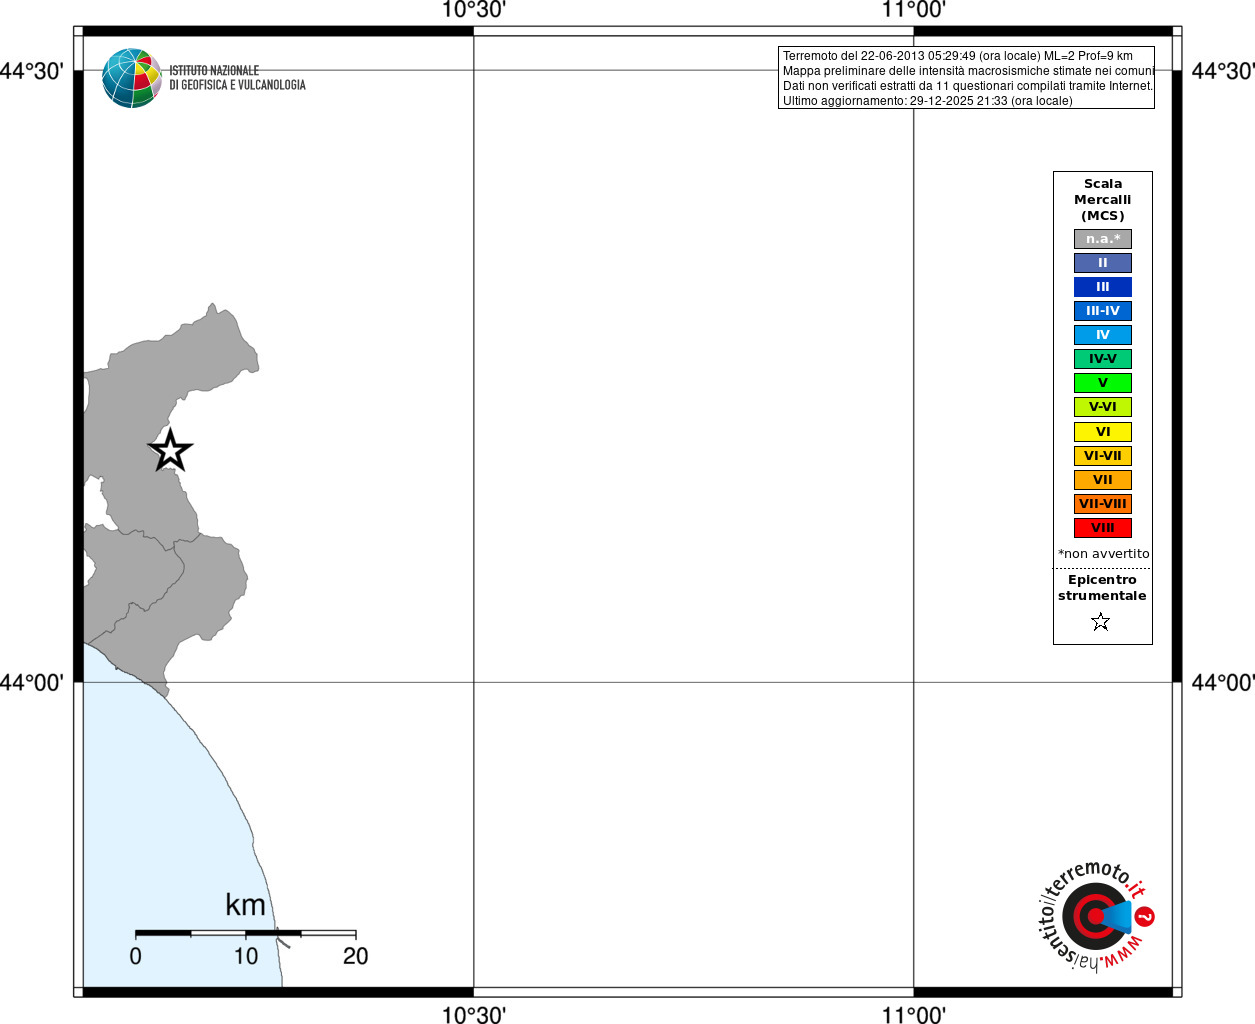Screen dimensions: 1255x1024
Task: Click the red VIII legend swatch
Action: point(1103,528)
